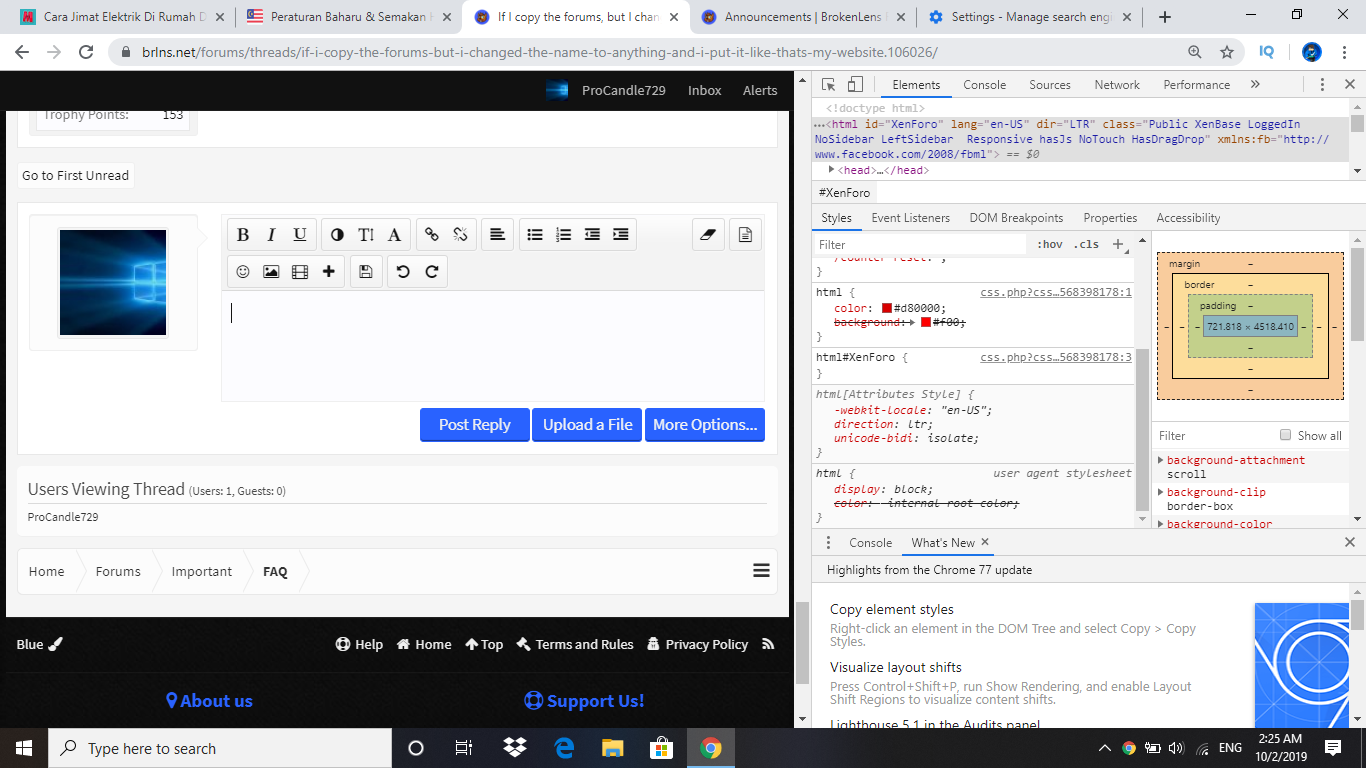Open the text alignment tool
Viewport: 1366px width, 768px height.
[497, 235]
